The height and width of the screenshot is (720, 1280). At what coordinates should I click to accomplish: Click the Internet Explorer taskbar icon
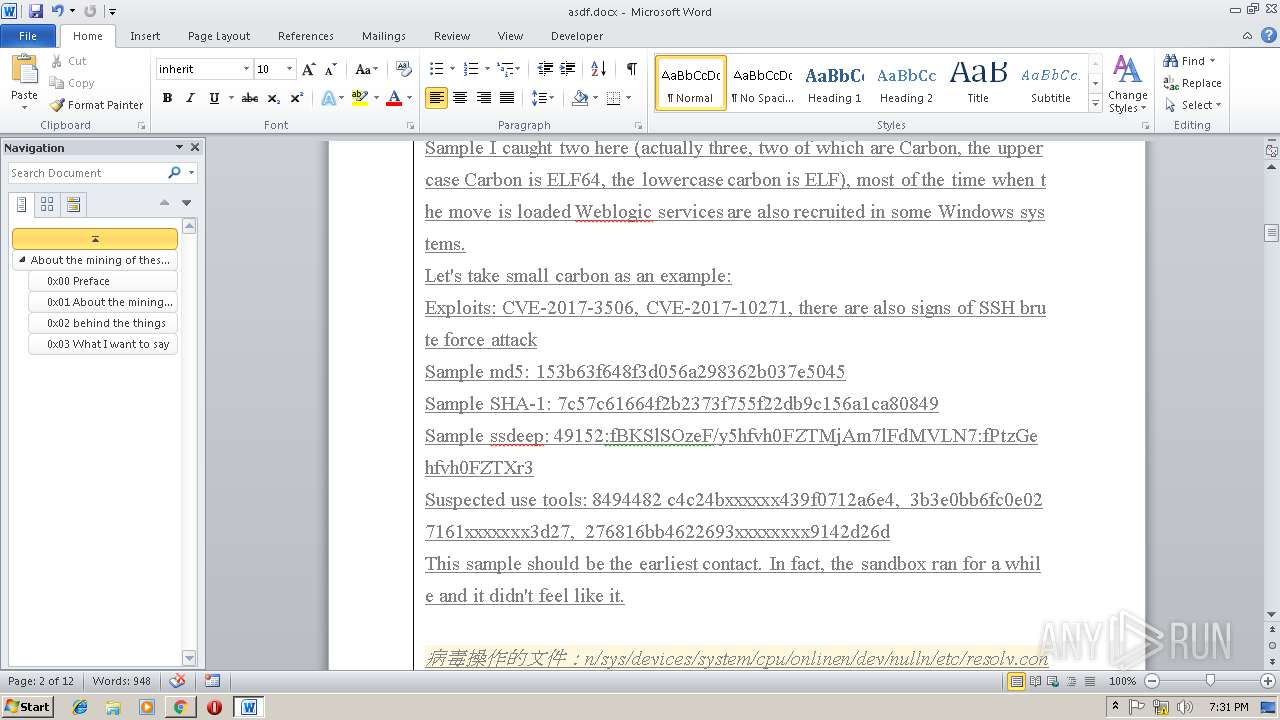click(80, 707)
